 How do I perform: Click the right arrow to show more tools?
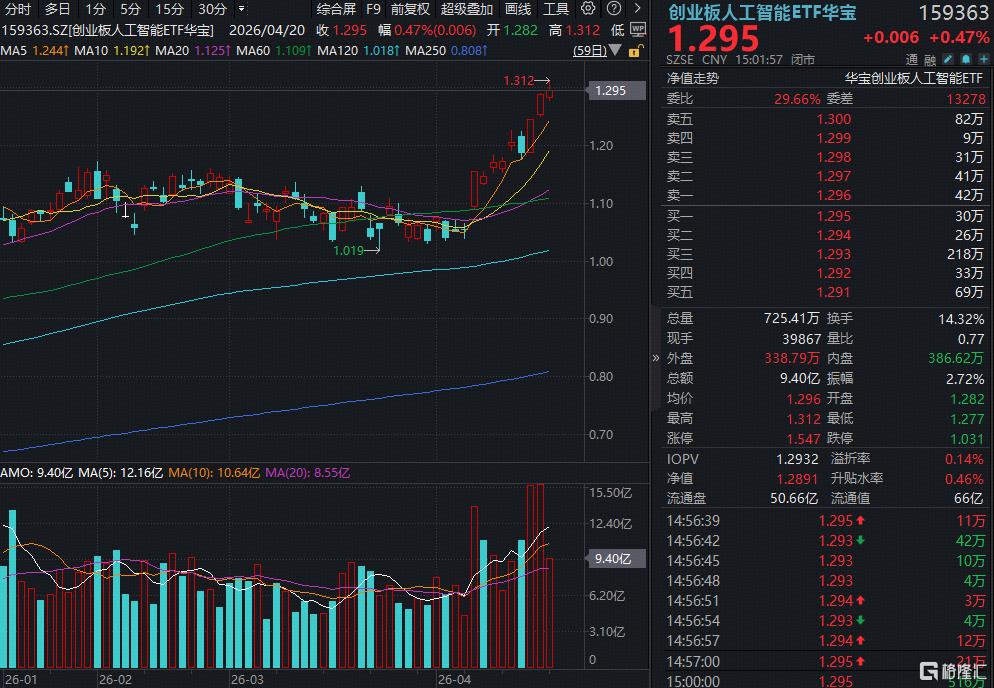(x=638, y=9)
